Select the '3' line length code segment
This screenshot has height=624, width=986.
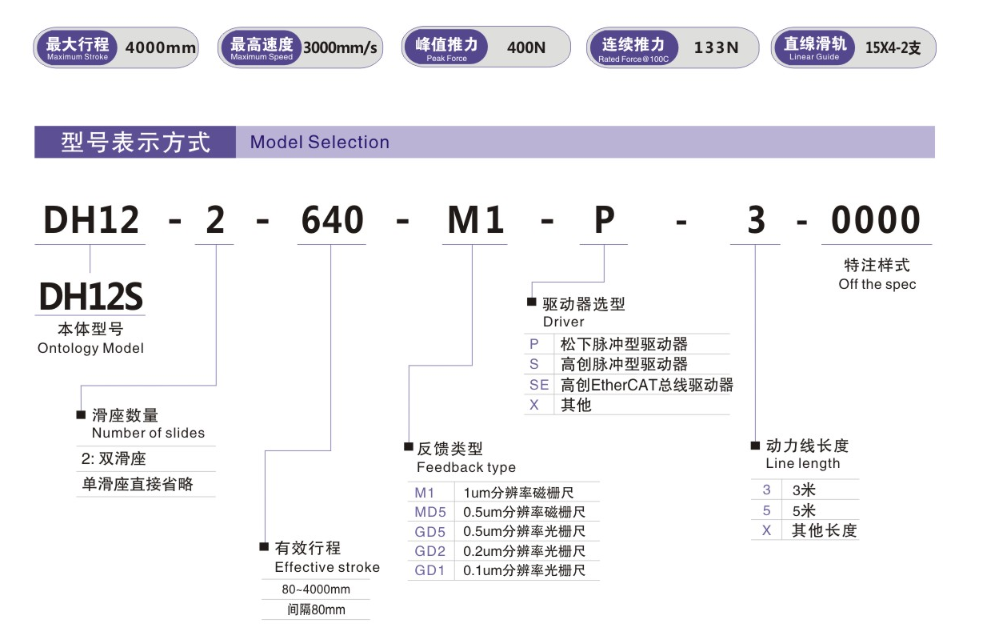pos(756,220)
